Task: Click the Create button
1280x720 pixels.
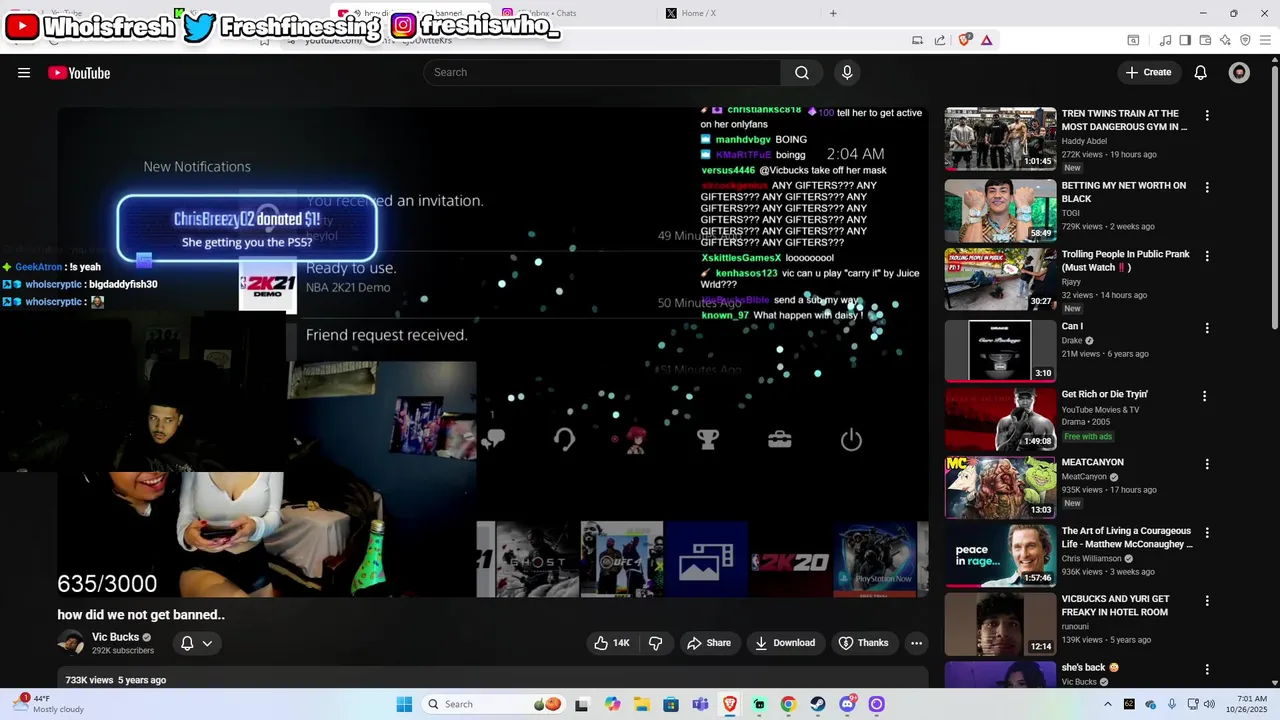Action: click(x=1148, y=72)
